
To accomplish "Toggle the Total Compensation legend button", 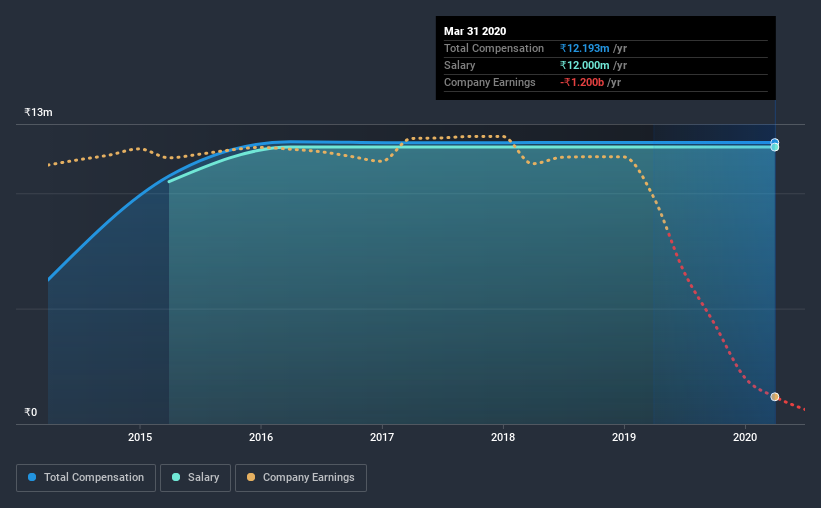I will 86,478.
